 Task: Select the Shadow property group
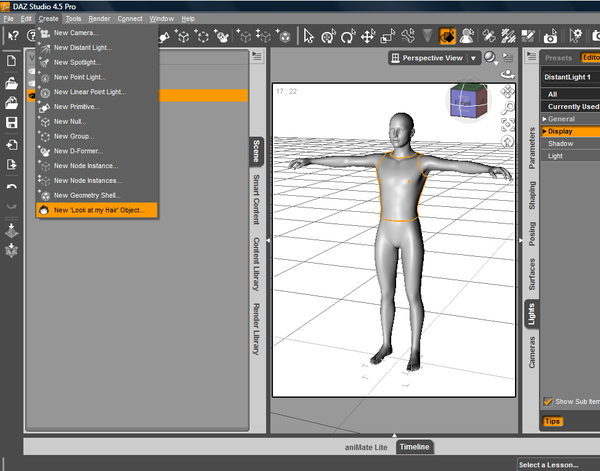[570, 143]
